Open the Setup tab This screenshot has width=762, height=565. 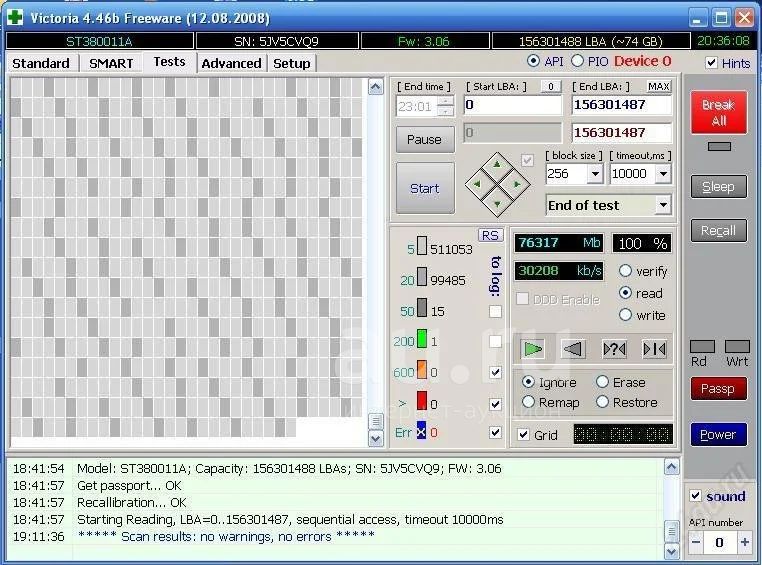click(292, 63)
